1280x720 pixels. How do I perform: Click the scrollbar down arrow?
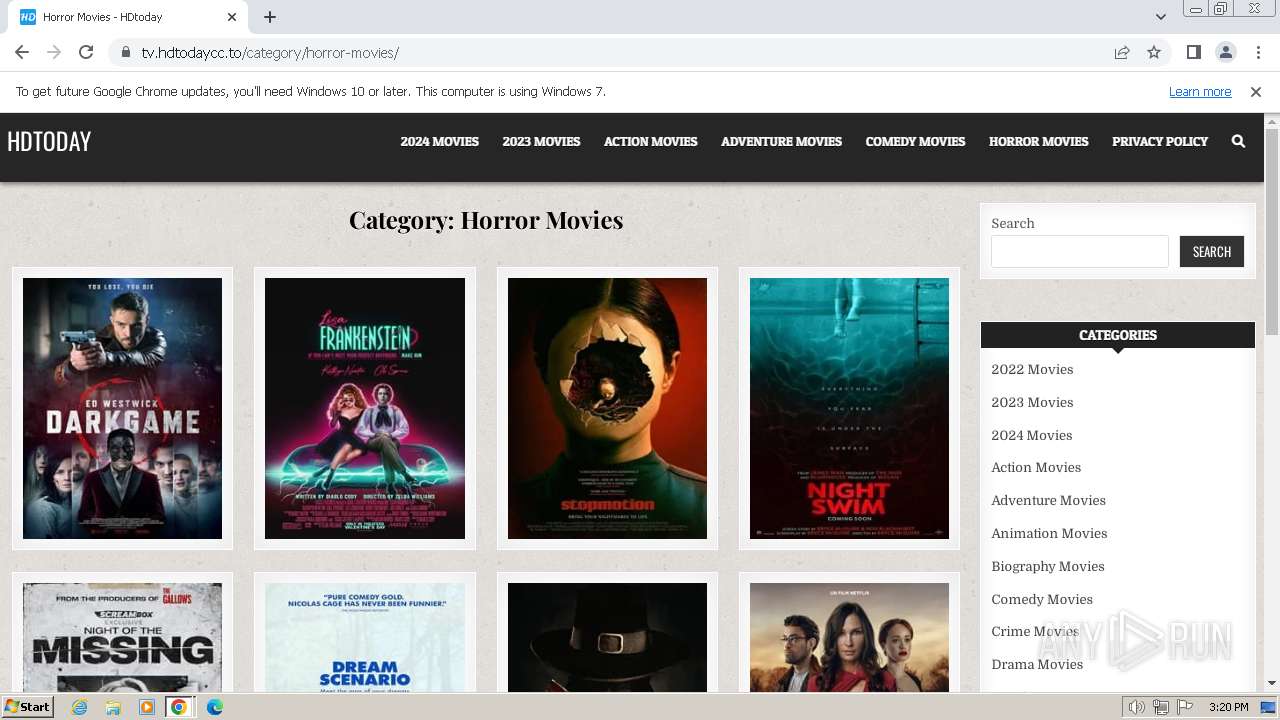coord(1272,684)
